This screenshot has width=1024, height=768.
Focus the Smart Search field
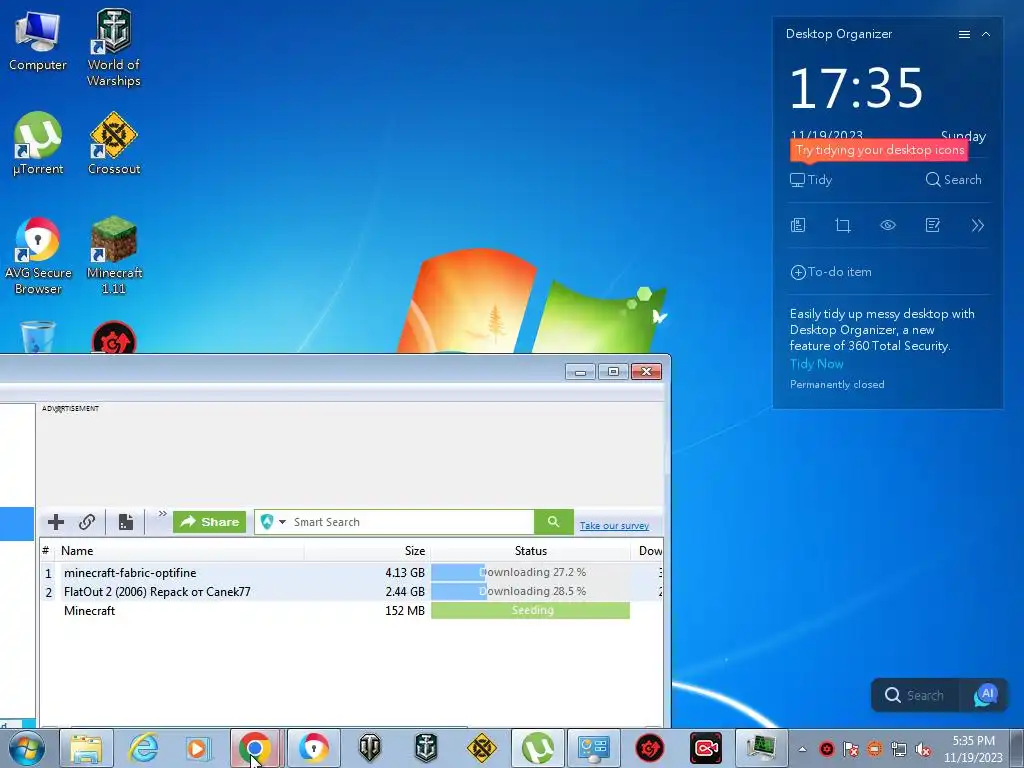411,522
